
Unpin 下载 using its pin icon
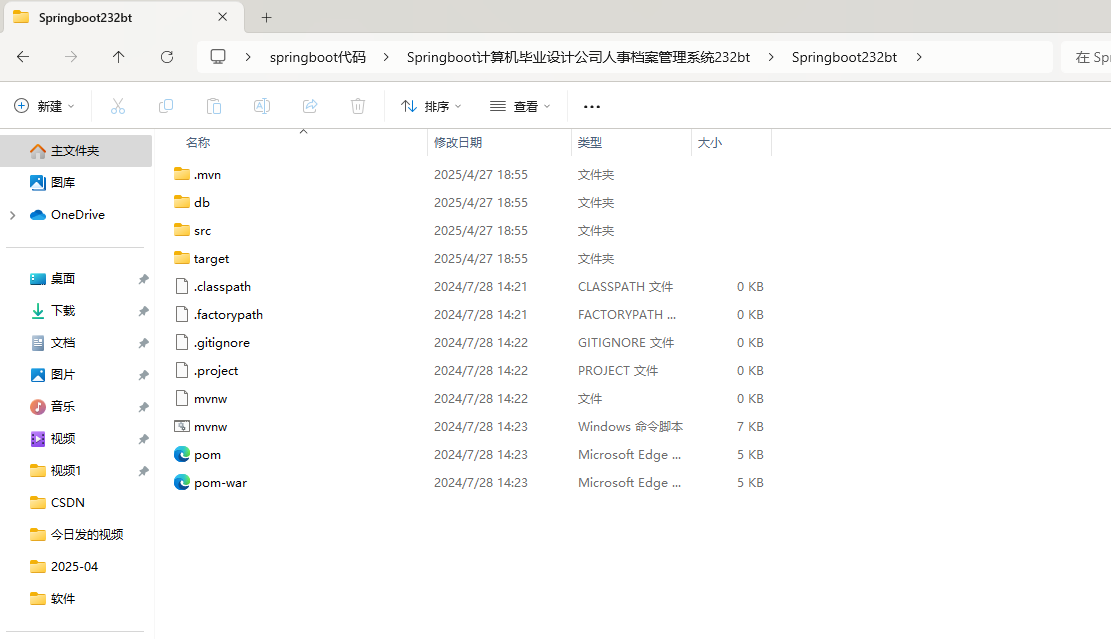[x=143, y=311]
